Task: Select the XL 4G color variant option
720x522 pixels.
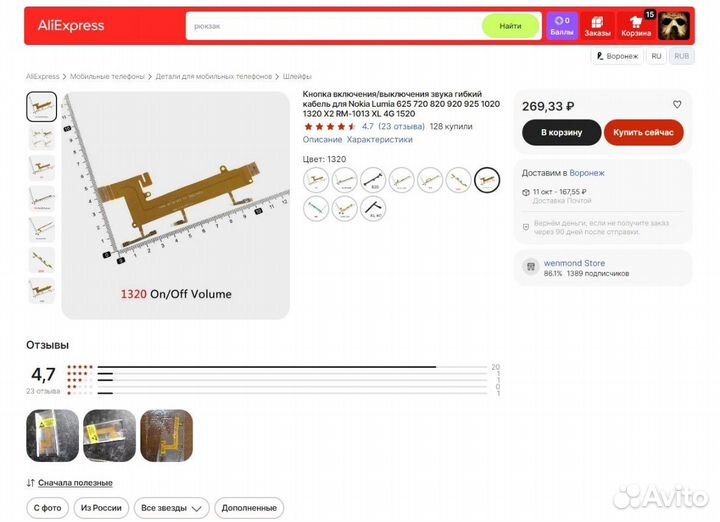Action: click(373, 208)
